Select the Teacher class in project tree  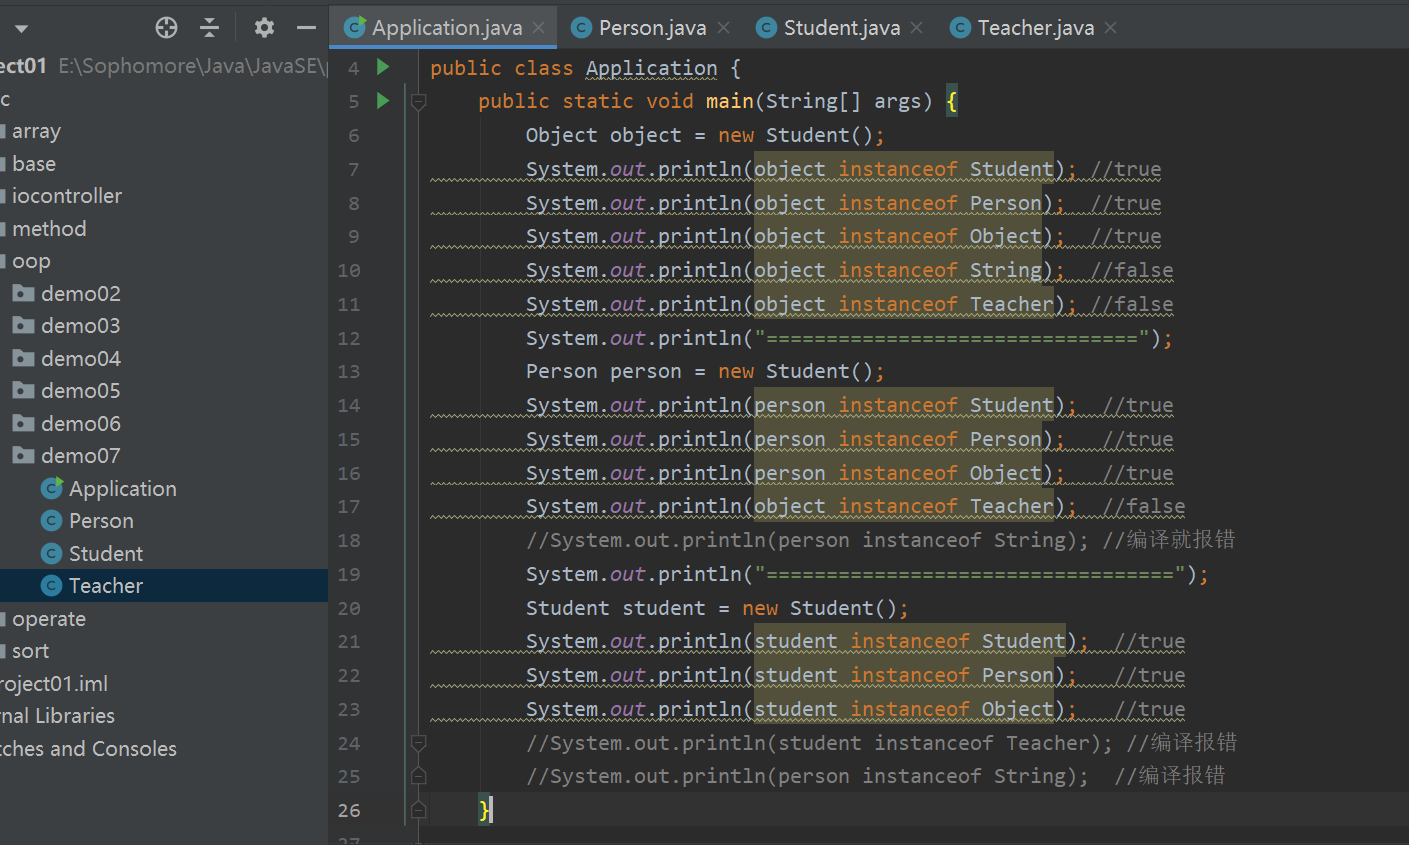(105, 586)
